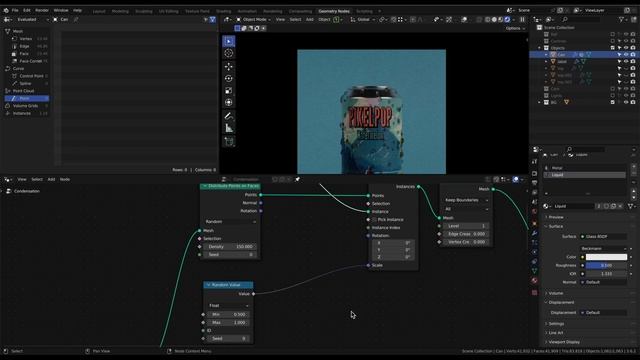
Task: Select the Volume Grids item in spreadsheet
Action: click(27, 106)
